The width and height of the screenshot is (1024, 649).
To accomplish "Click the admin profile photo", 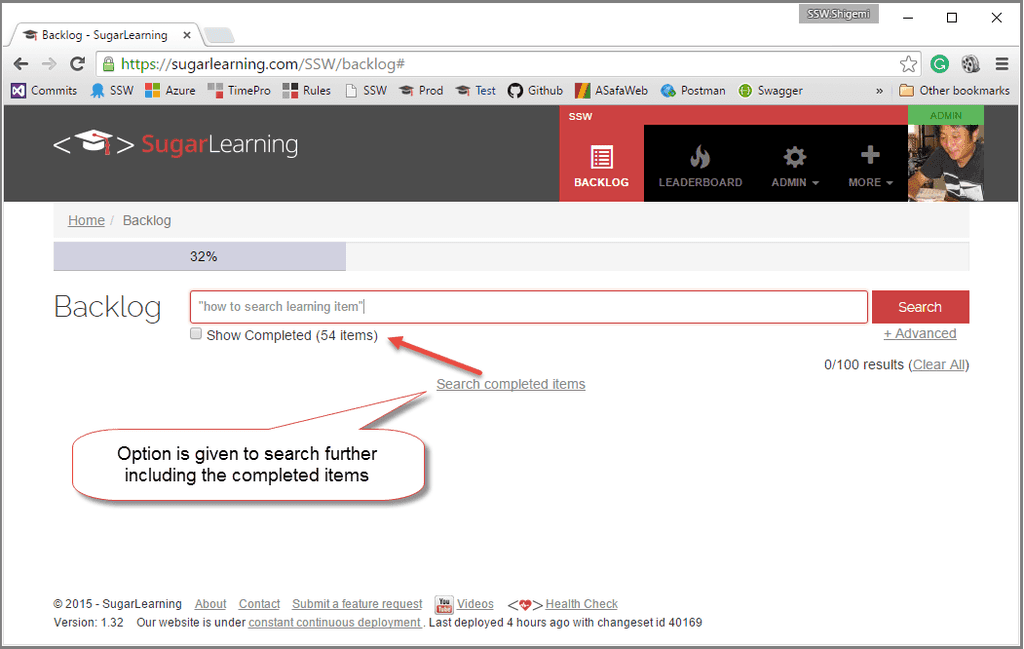I will (x=945, y=162).
